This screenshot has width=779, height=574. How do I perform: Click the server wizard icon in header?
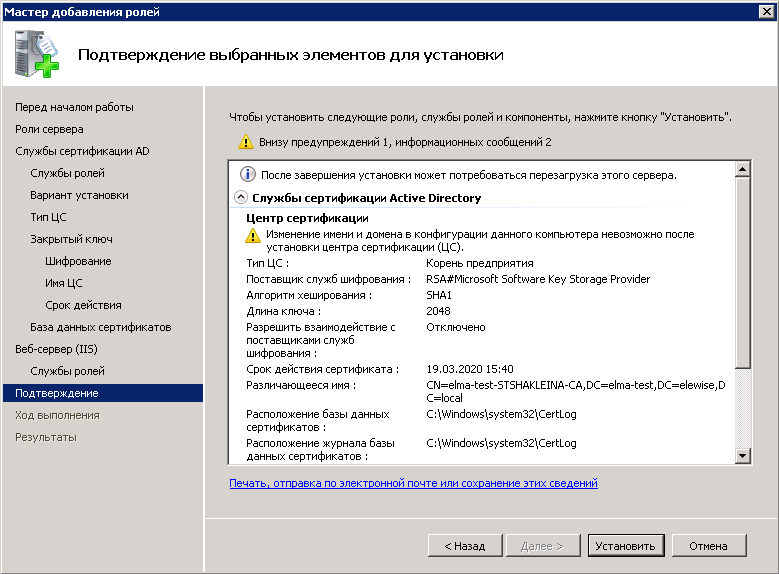[x=38, y=54]
